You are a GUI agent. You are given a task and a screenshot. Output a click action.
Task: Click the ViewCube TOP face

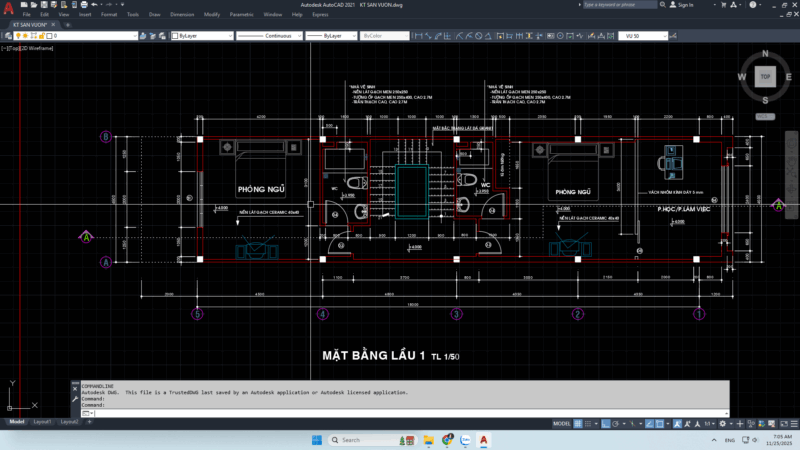pyautogui.click(x=765, y=76)
